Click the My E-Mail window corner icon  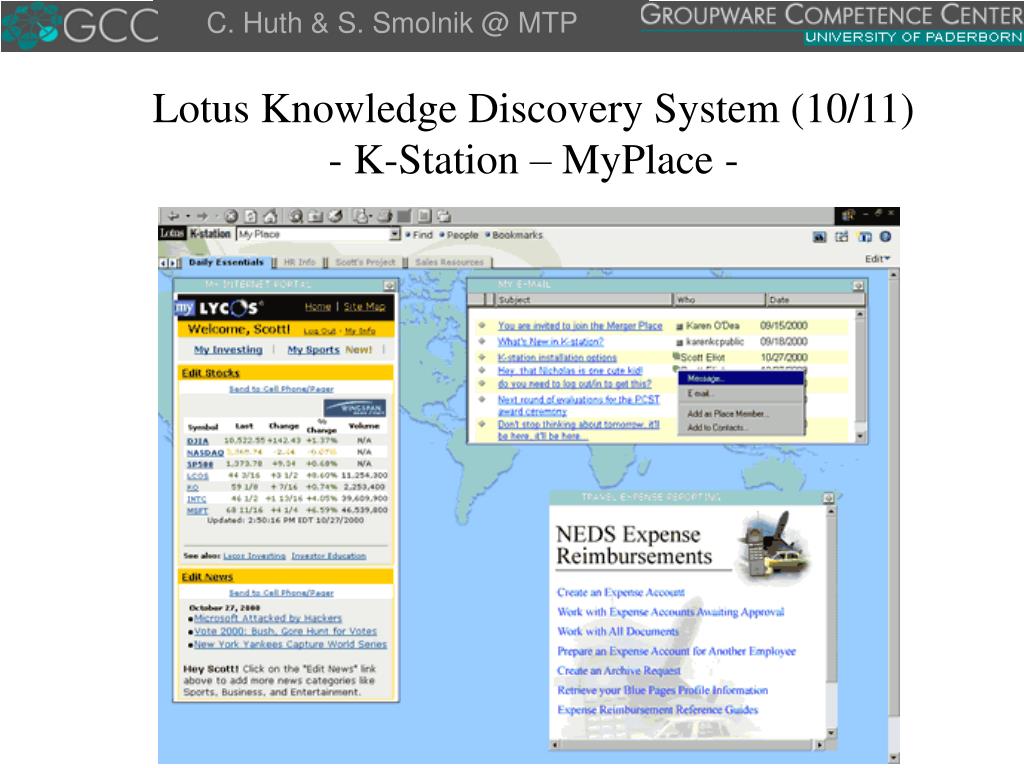[858, 285]
